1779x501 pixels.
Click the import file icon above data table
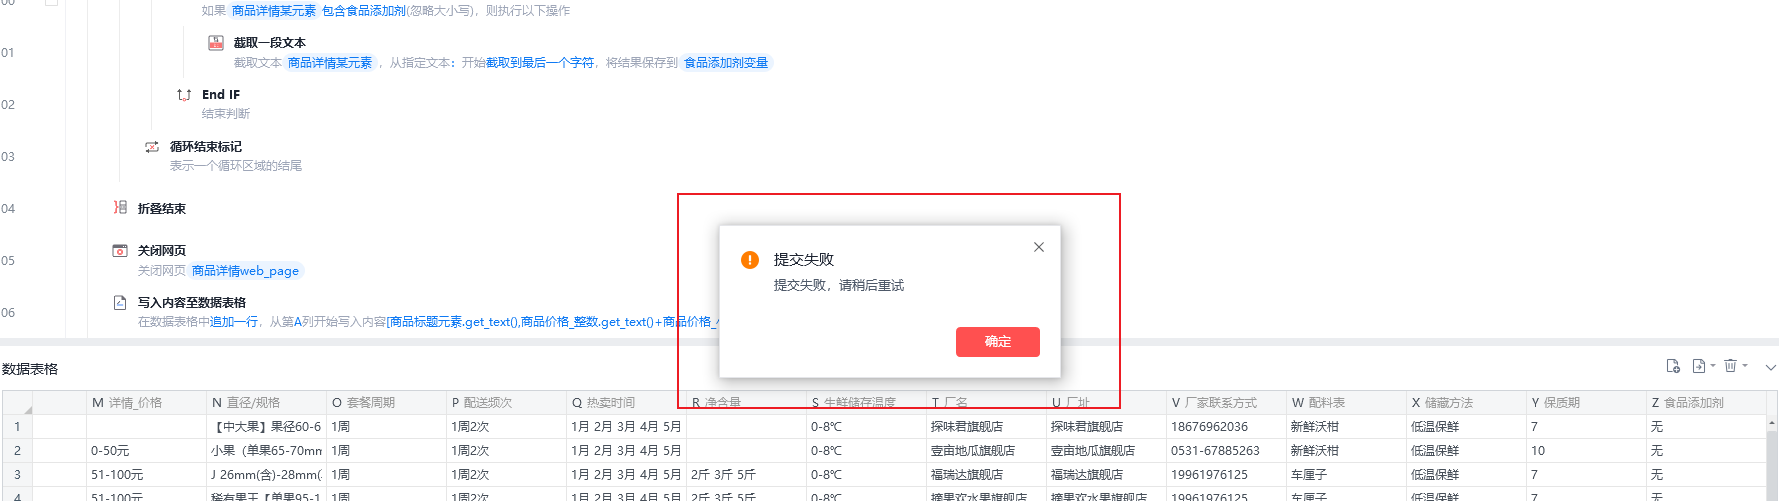click(1673, 366)
